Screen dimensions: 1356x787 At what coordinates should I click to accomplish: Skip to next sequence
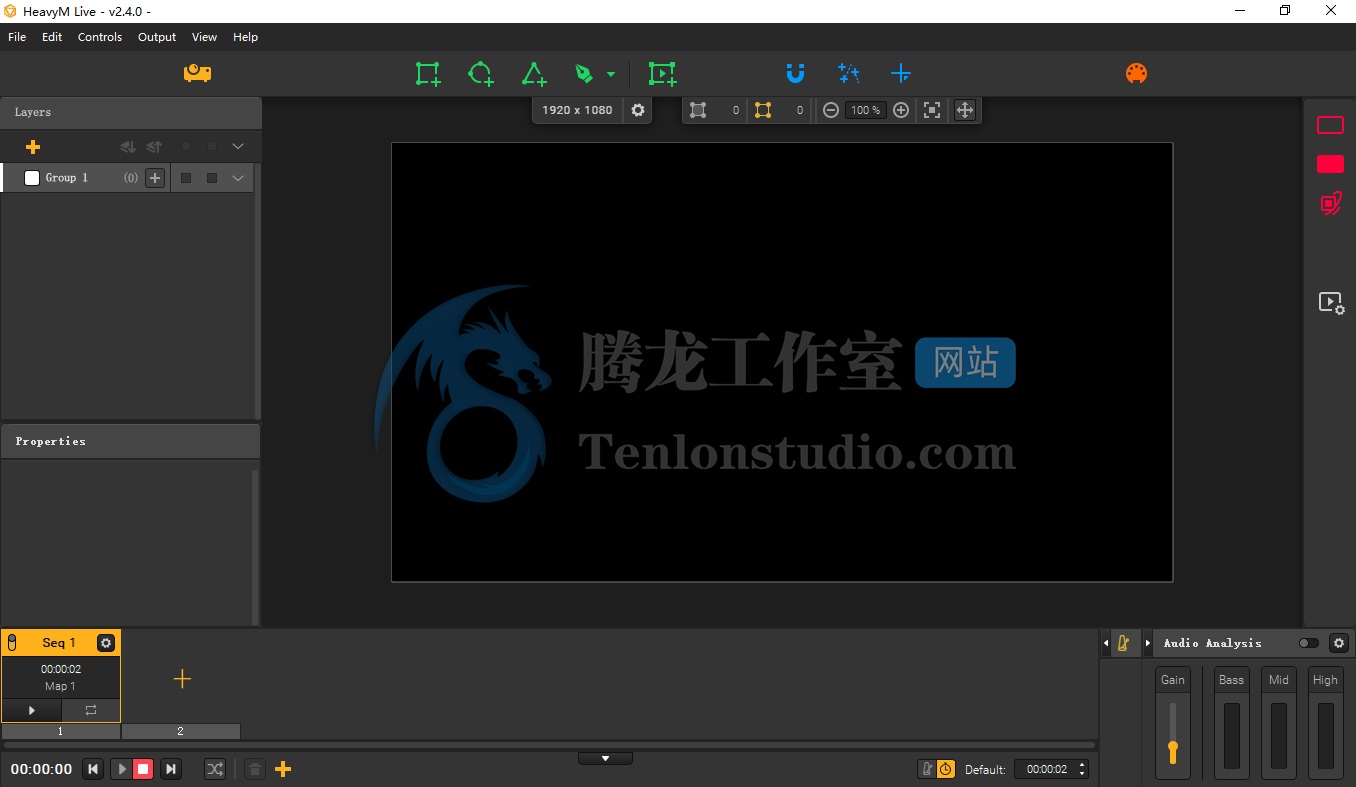point(171,769)
